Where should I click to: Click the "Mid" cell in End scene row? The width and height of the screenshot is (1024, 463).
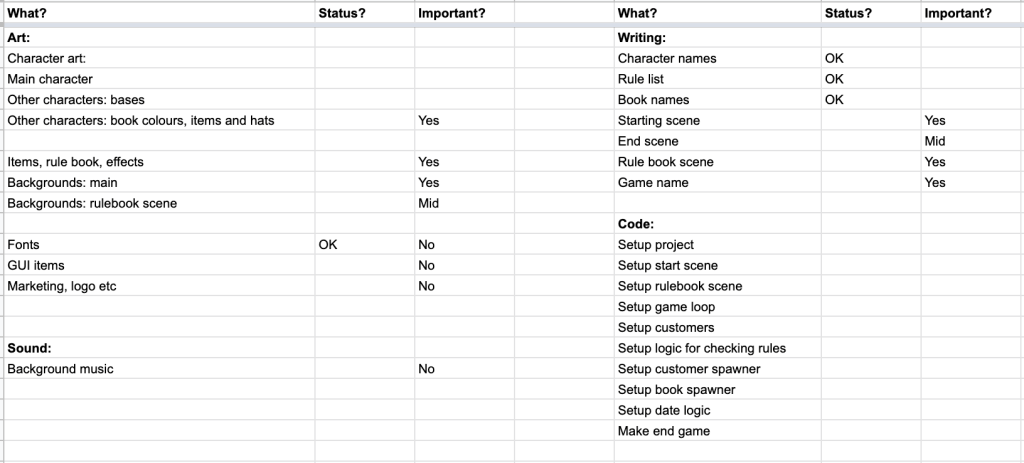(935, 141)
